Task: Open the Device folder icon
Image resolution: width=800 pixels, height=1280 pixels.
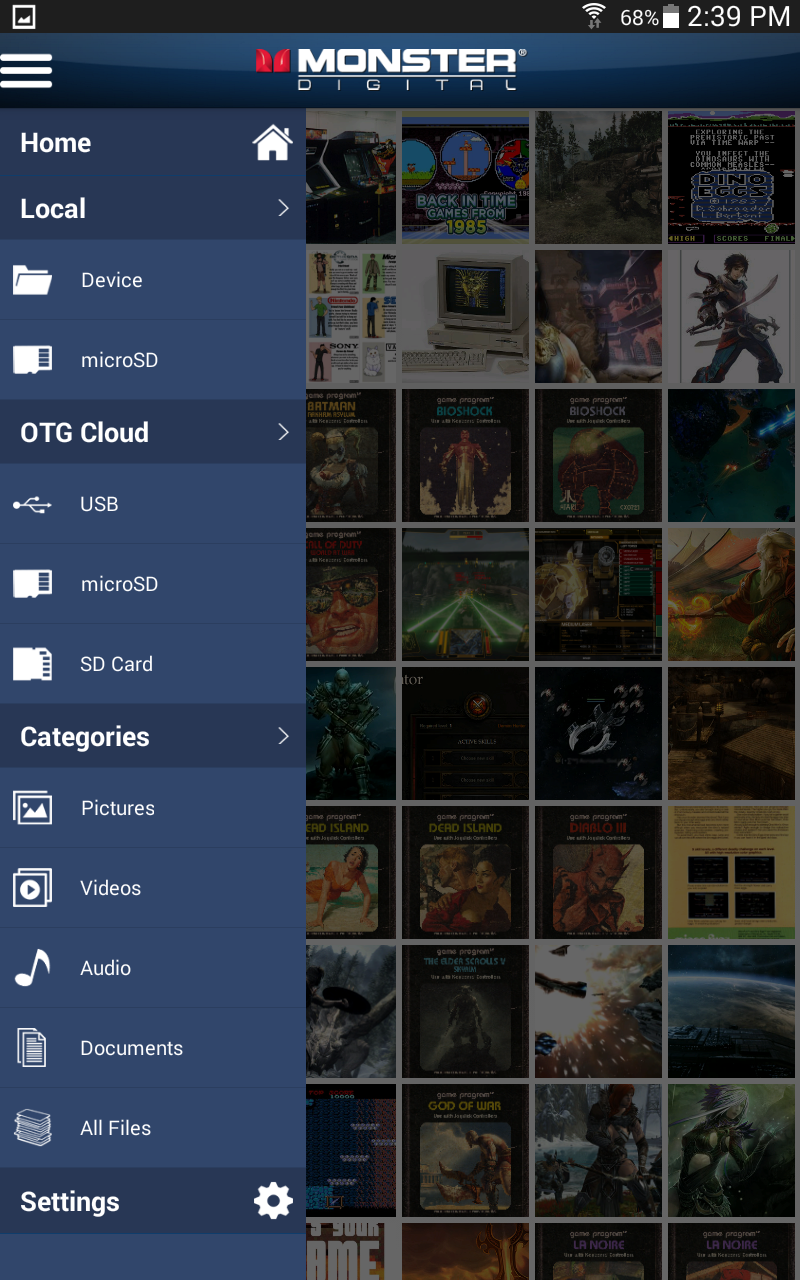Action: [x=32, y=280]
